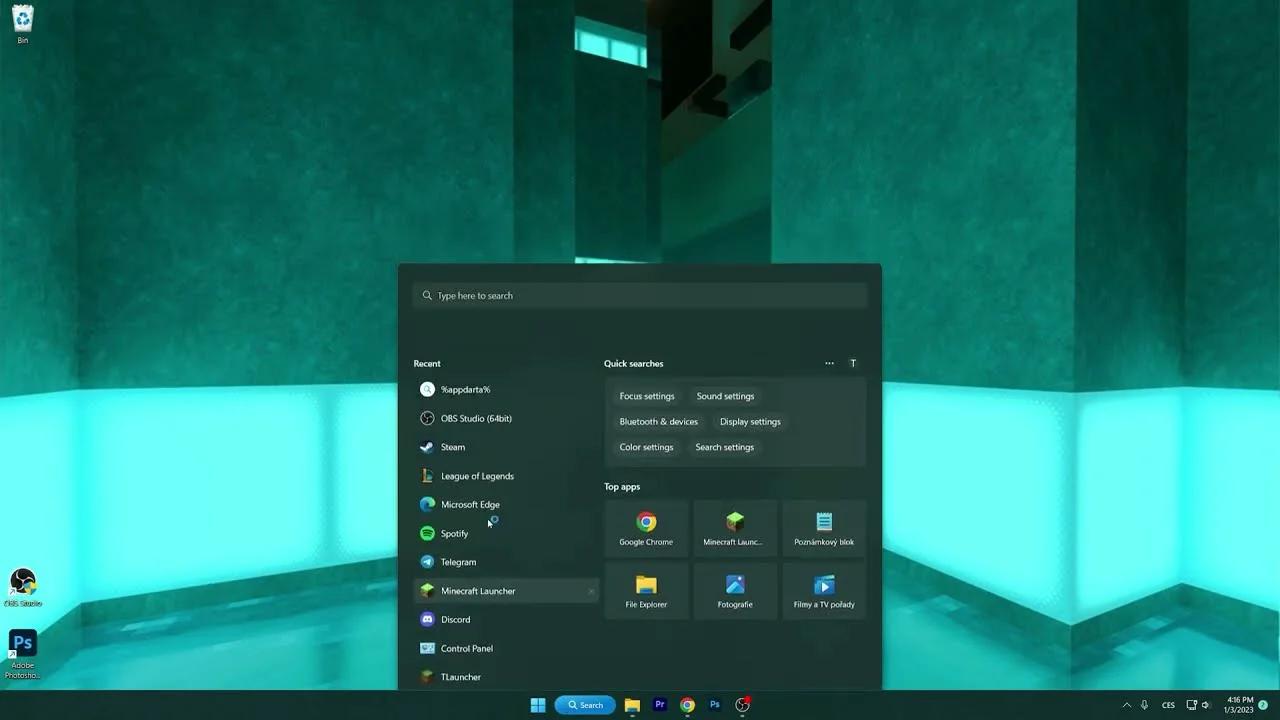Image resolution: width=1280 pixels, height=720 pixels.
Task: Open Poznámkový blok tile in Top apps
Action: point(824,529)
